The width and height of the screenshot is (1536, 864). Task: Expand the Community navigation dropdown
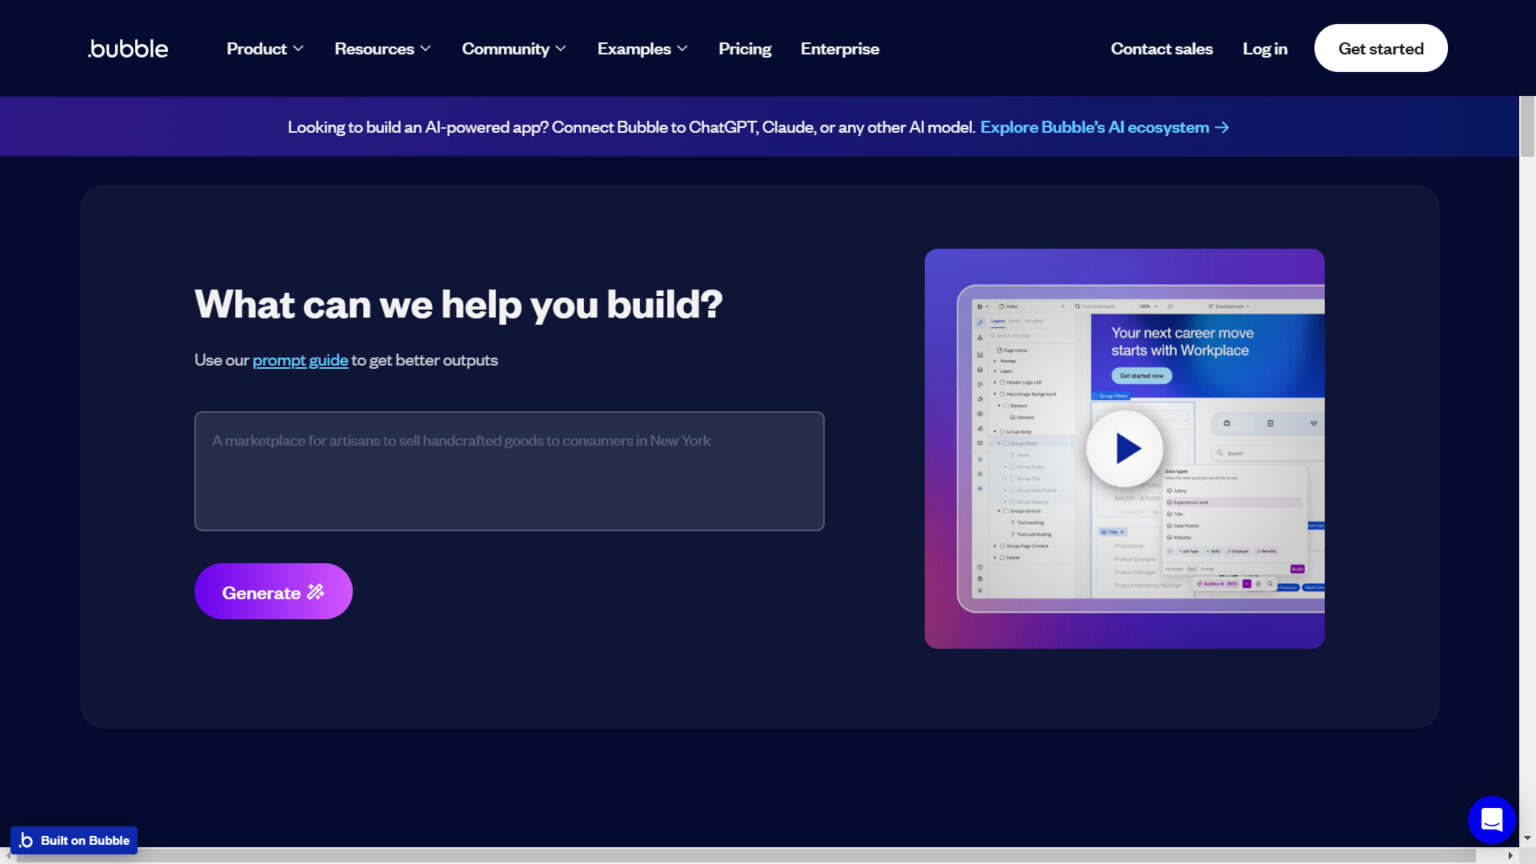(512, 48)
